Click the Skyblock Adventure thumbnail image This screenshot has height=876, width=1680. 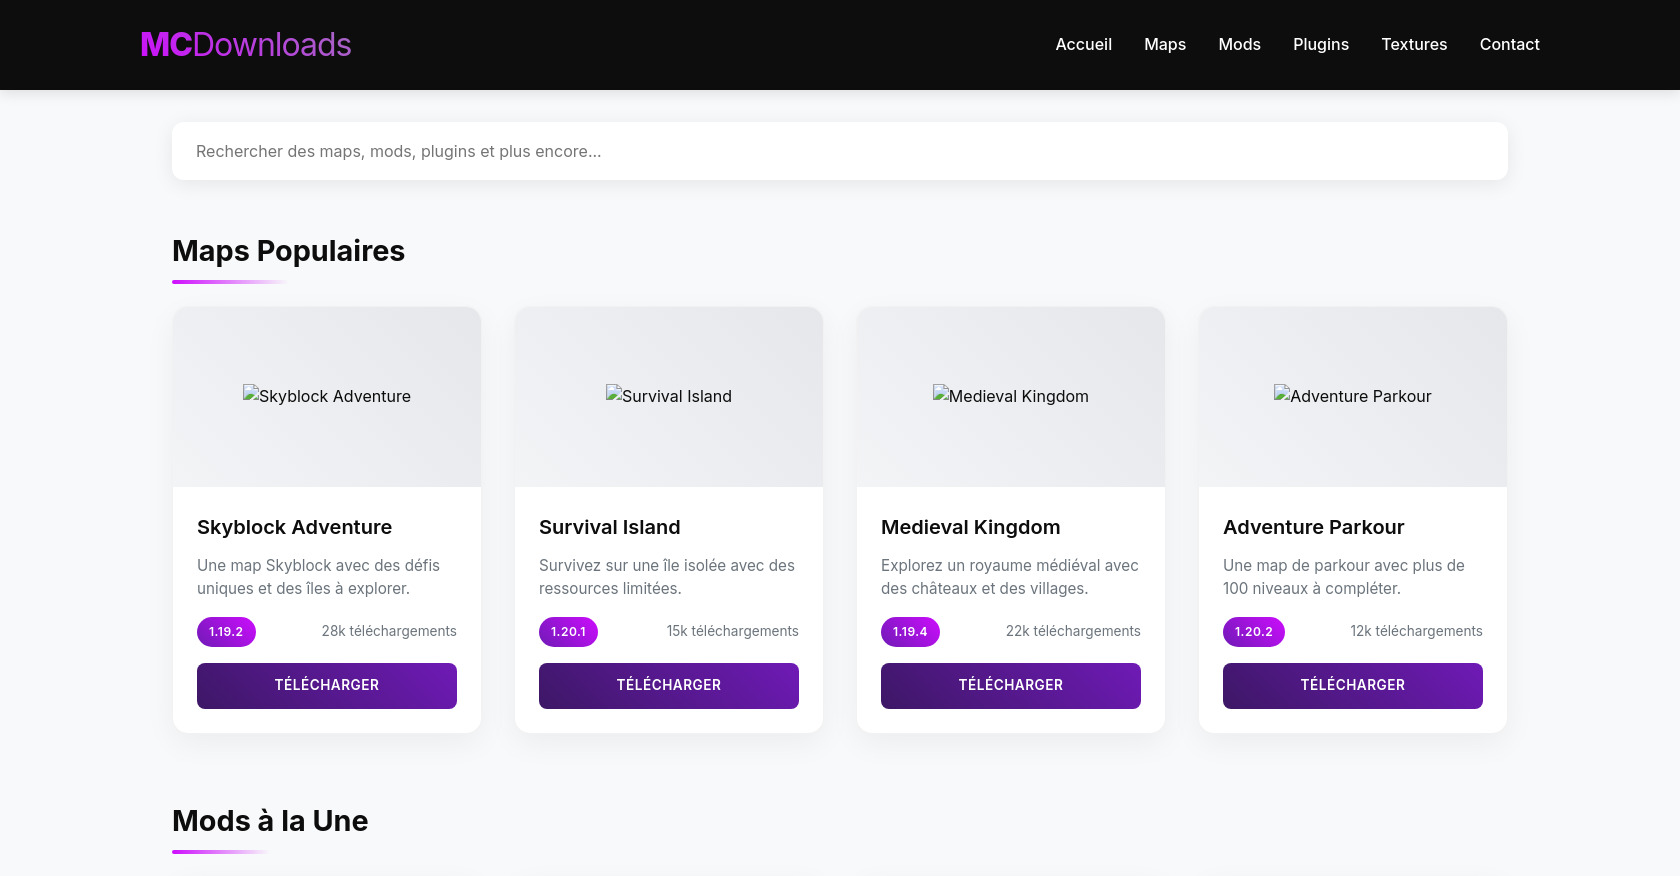[327, 397]
